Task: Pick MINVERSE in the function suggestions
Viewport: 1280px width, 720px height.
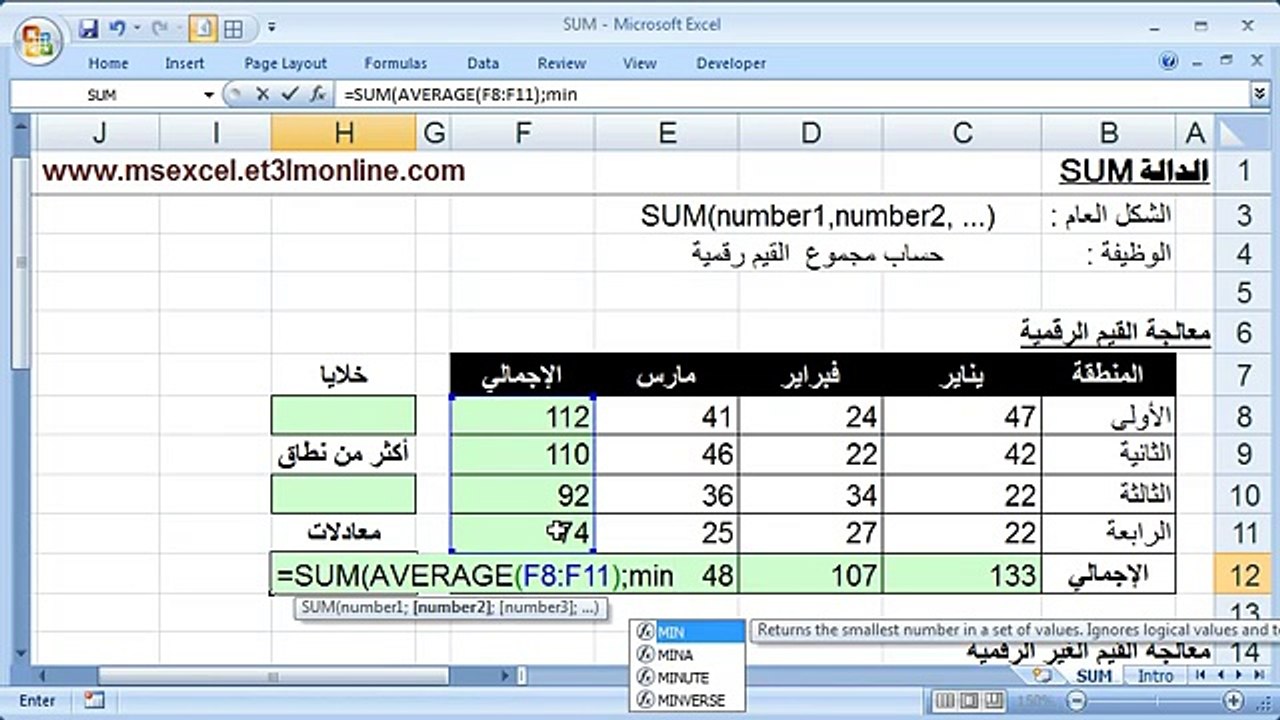Action: point(688,701)
